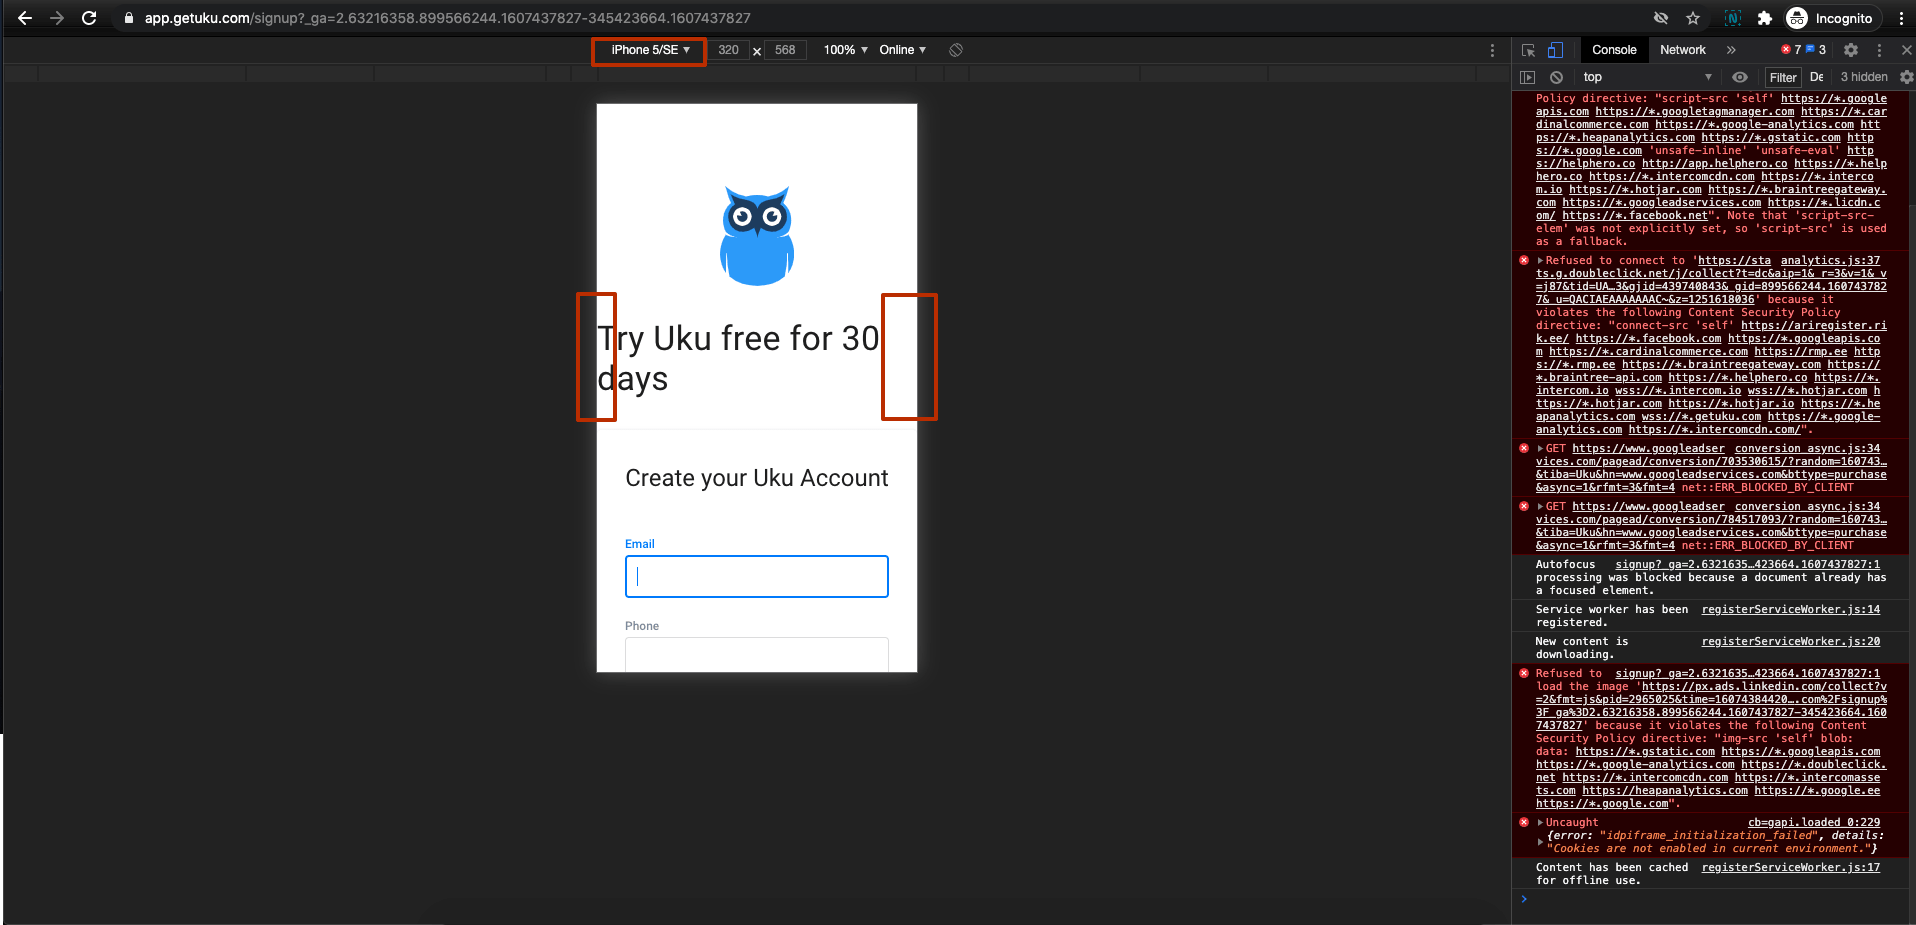Viewport: 1916px width, 925px height.
Task: Expand the Uncaught error entry
Action: pos(1541,822)
